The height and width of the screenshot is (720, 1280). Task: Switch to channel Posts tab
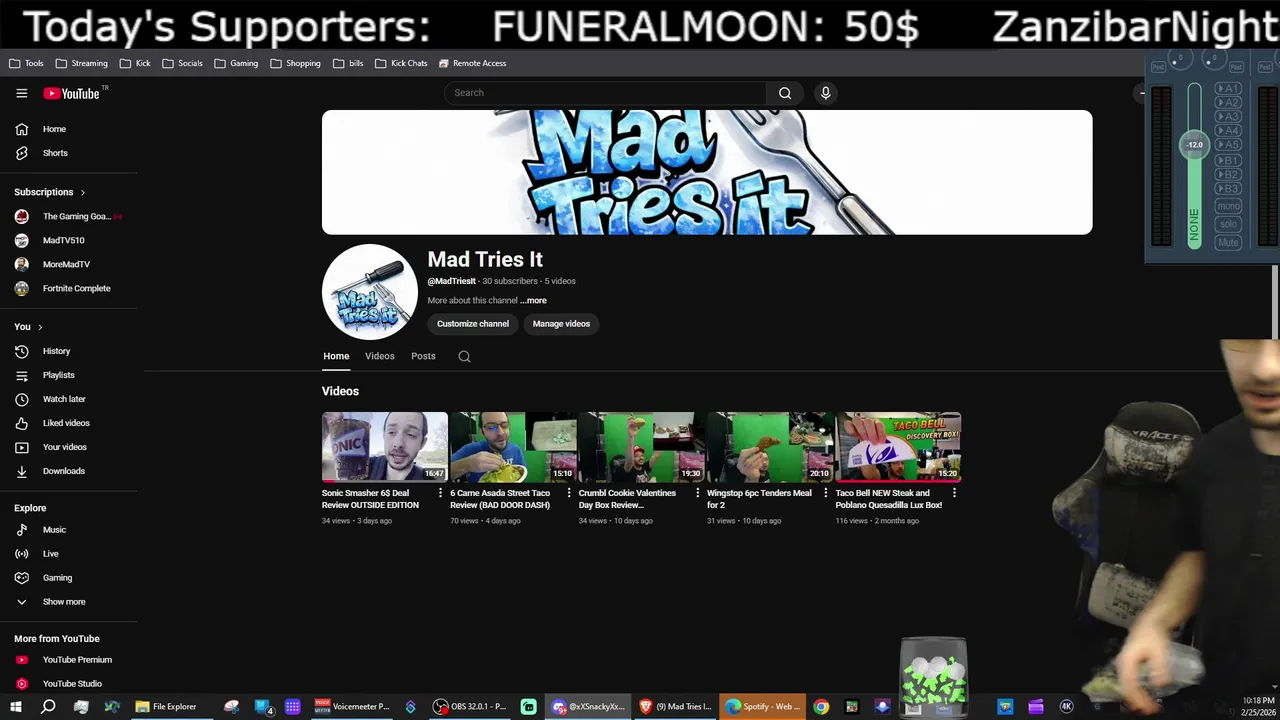point(423,356)
